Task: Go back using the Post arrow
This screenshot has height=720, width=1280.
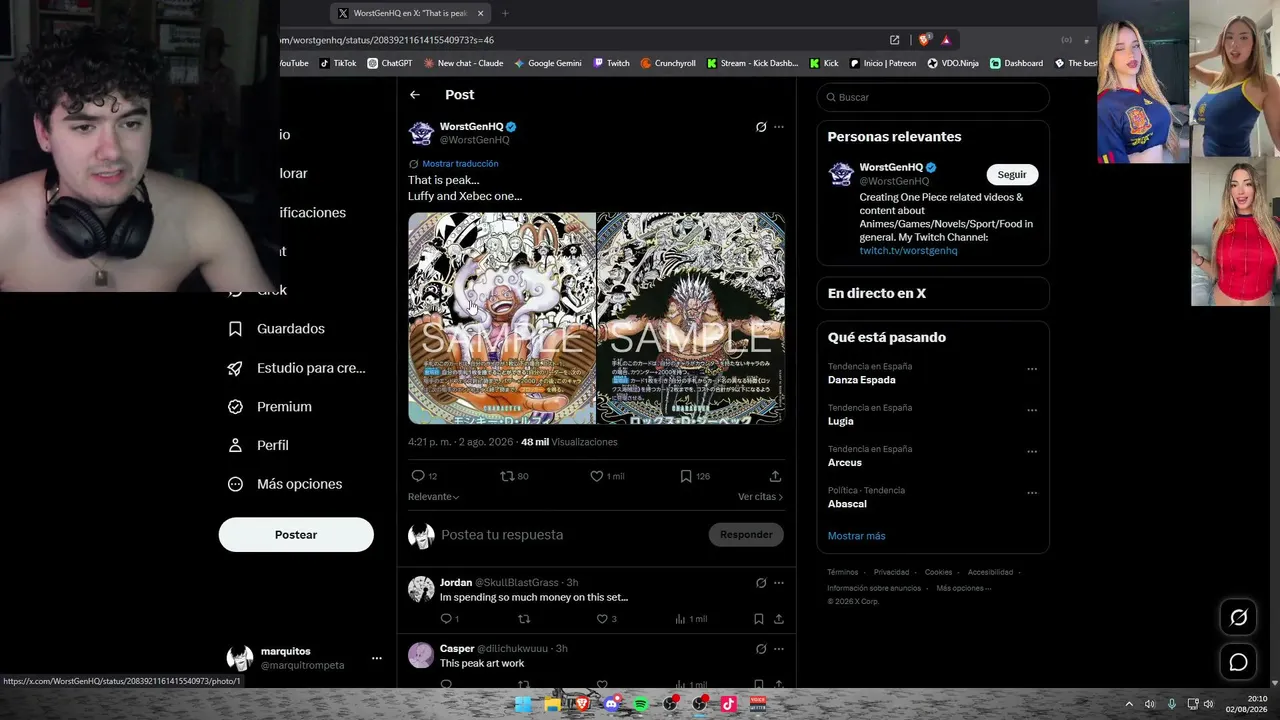Action: 415,95
